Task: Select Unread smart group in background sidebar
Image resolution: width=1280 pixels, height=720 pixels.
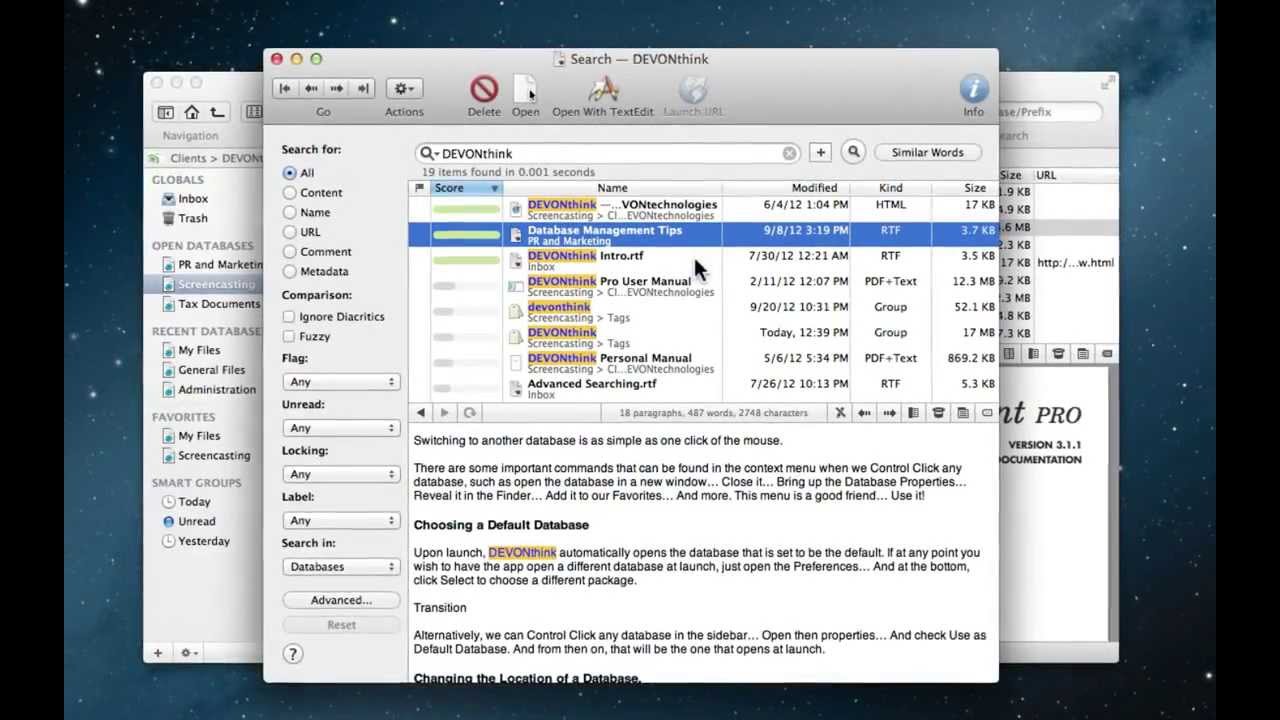Action: pyautogui.click(x=196, y=521)
